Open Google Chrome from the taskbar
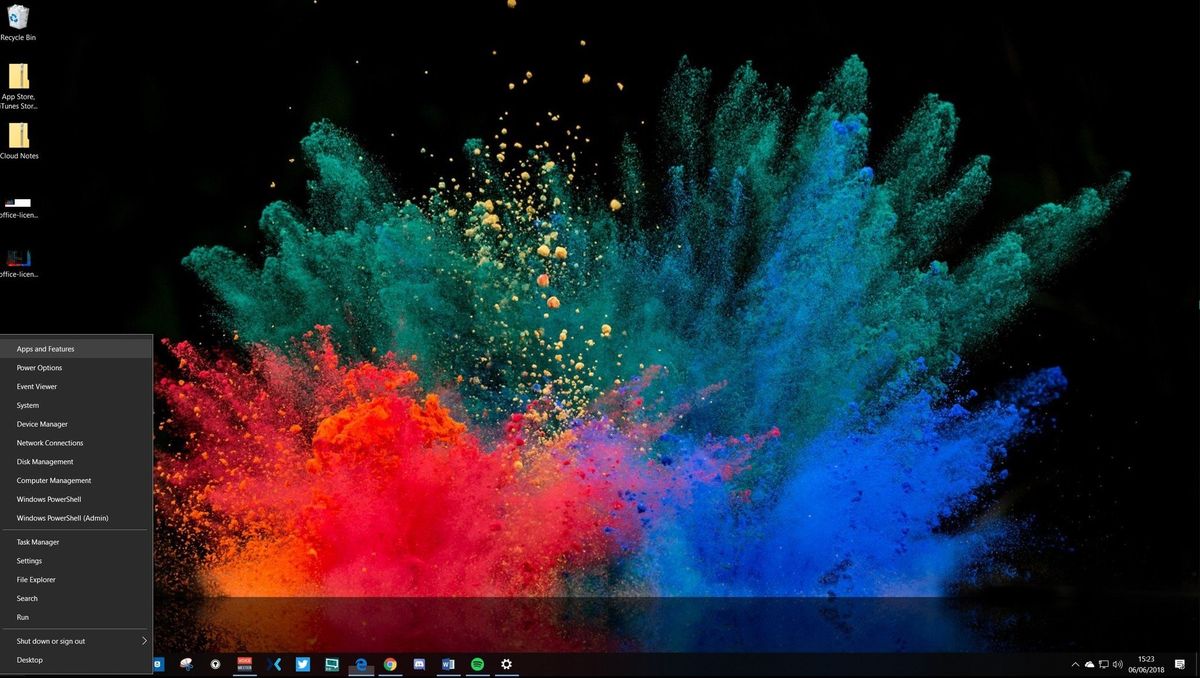The image size is (1200, 678). 390,663
